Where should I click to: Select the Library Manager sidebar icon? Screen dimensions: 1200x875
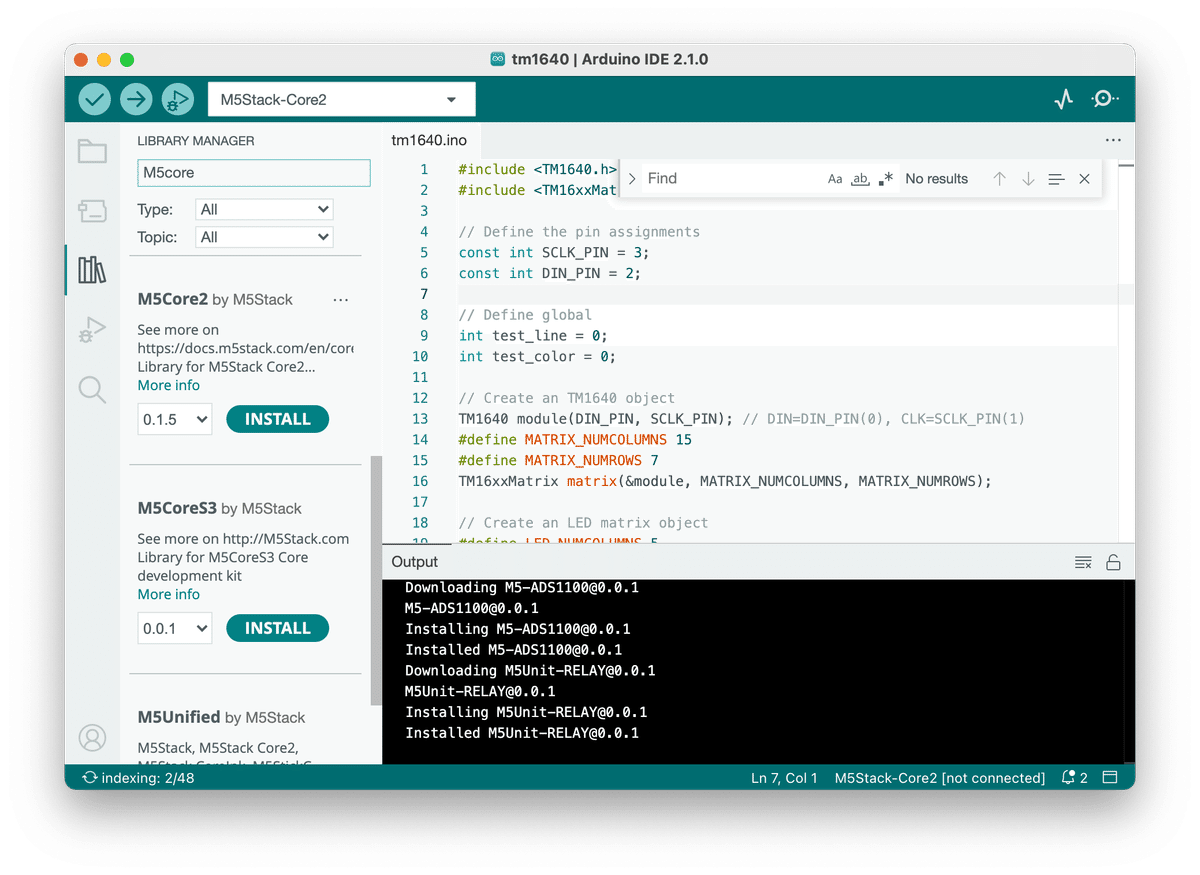coord(92,270)
